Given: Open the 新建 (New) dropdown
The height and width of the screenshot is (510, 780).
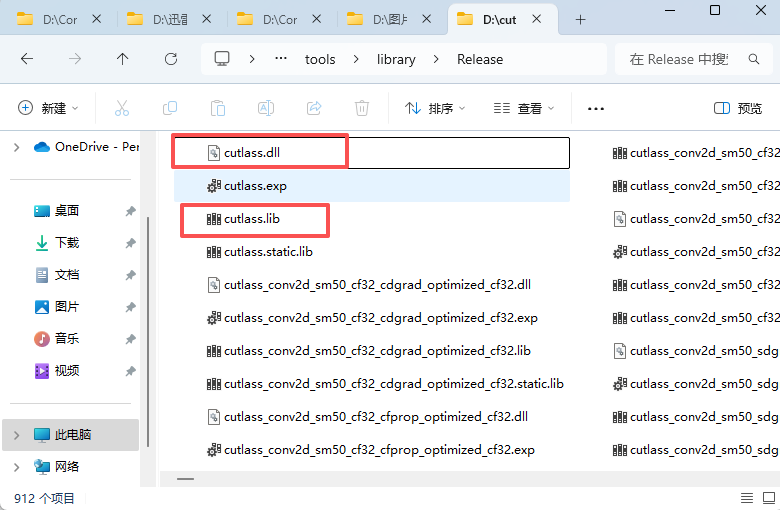Looking at the screenshot, I should (48, 108).
